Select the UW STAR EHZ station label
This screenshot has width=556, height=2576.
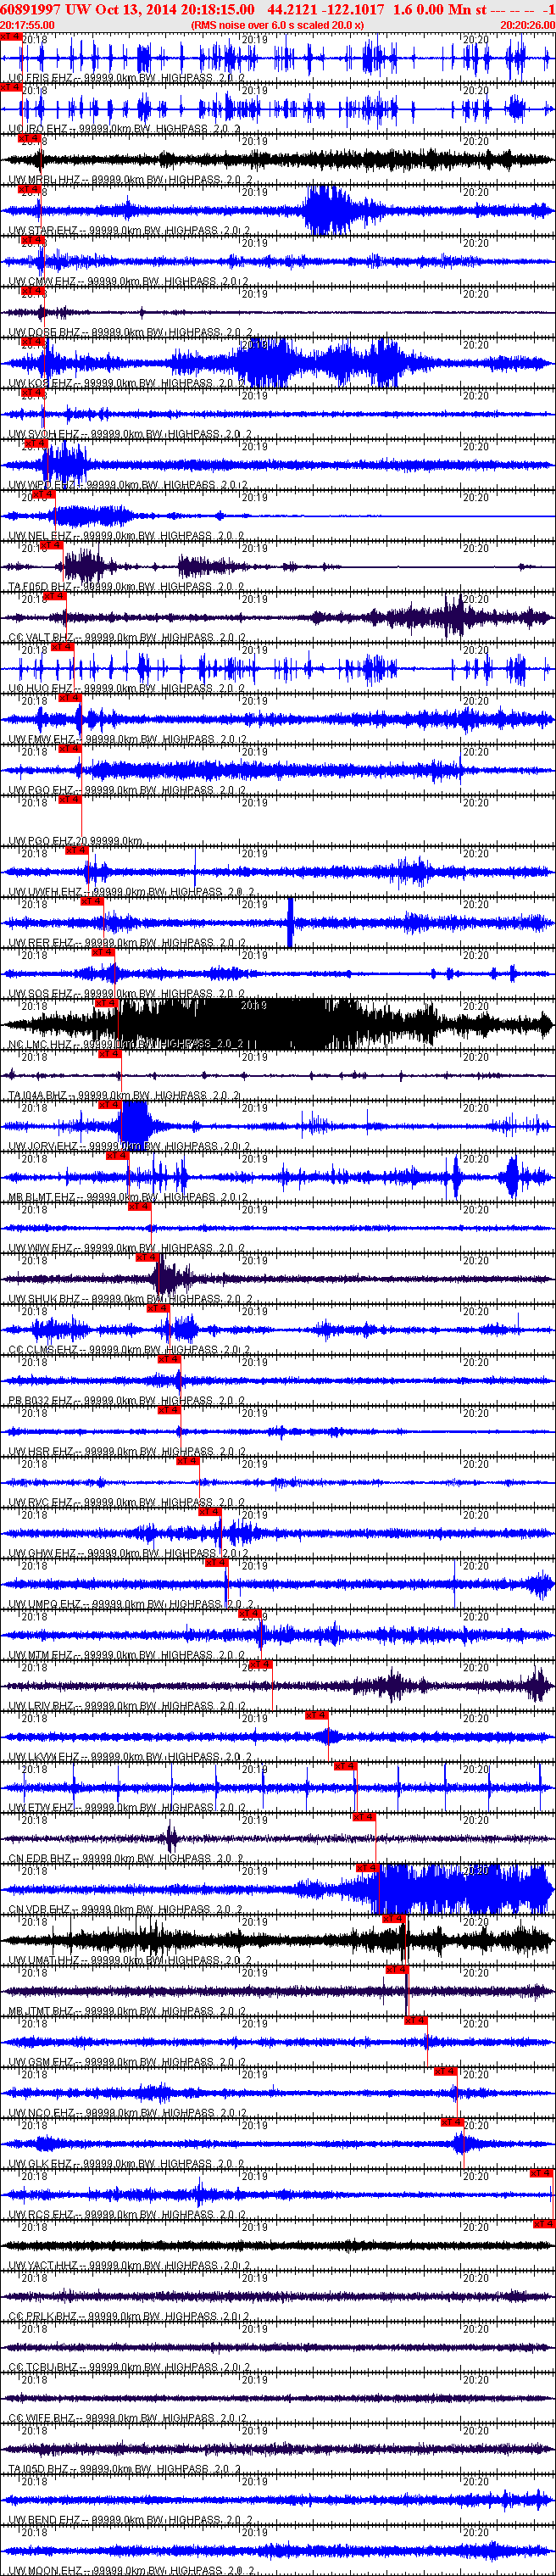click(43, 231)
